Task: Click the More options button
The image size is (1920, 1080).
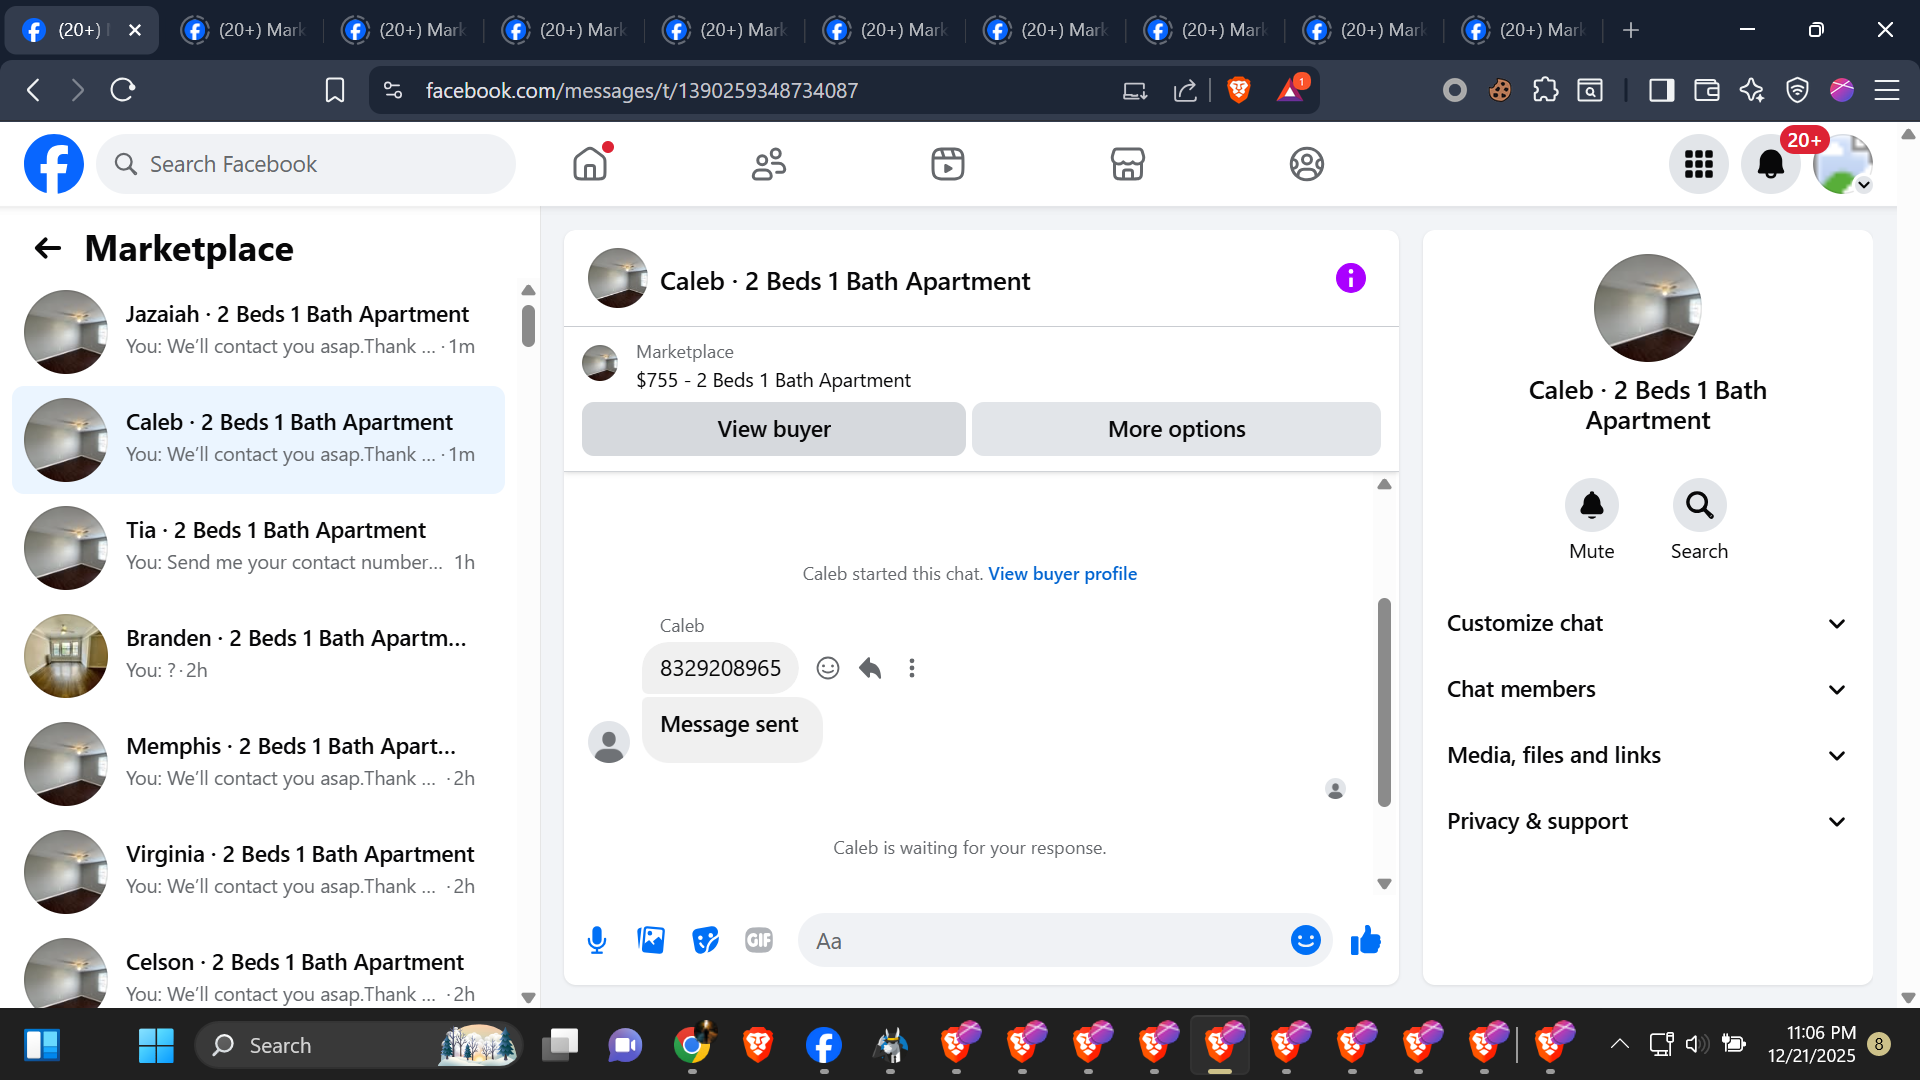Action: pos(1176,429)
